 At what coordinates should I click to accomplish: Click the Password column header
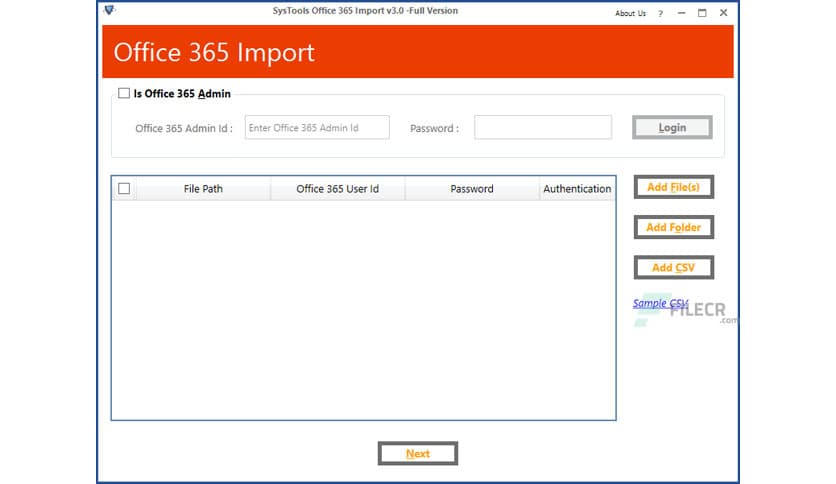point(472,189)
